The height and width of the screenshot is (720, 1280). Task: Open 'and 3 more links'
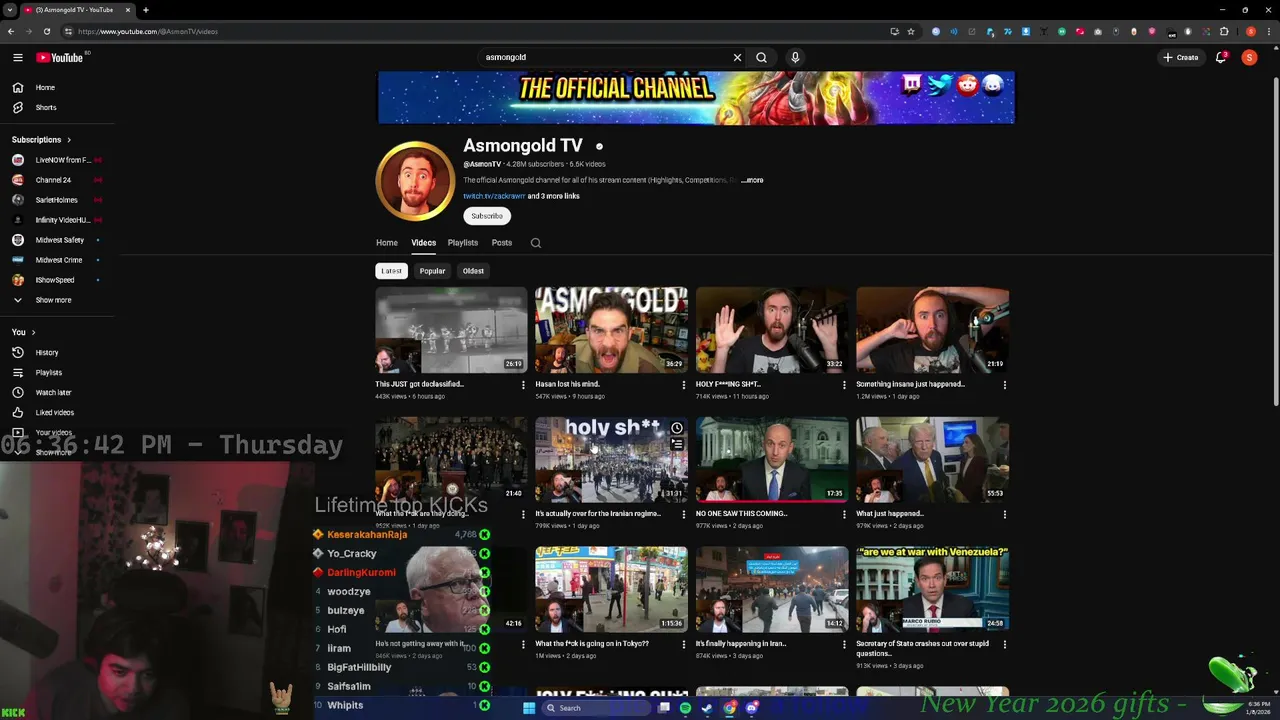[x=554, y=196]
